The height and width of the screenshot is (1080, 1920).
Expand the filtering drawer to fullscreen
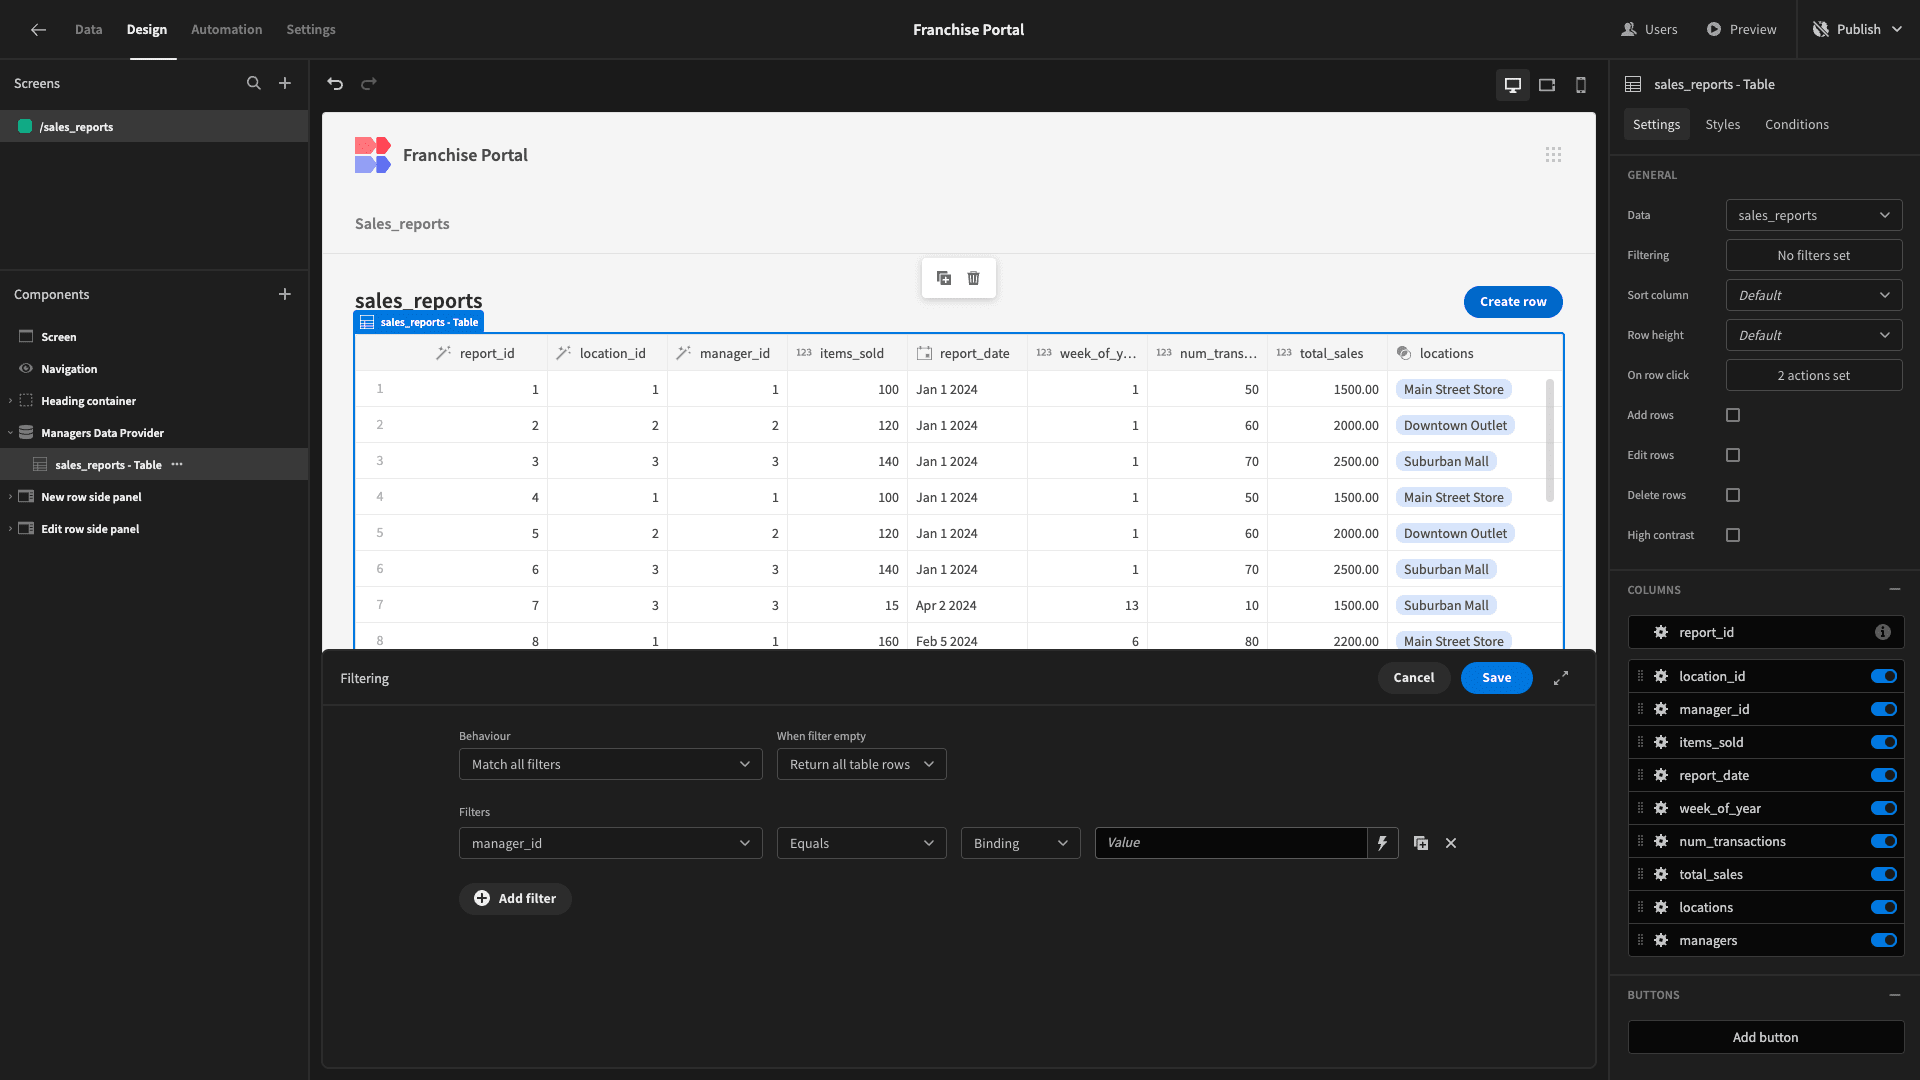pos(1561,678)
